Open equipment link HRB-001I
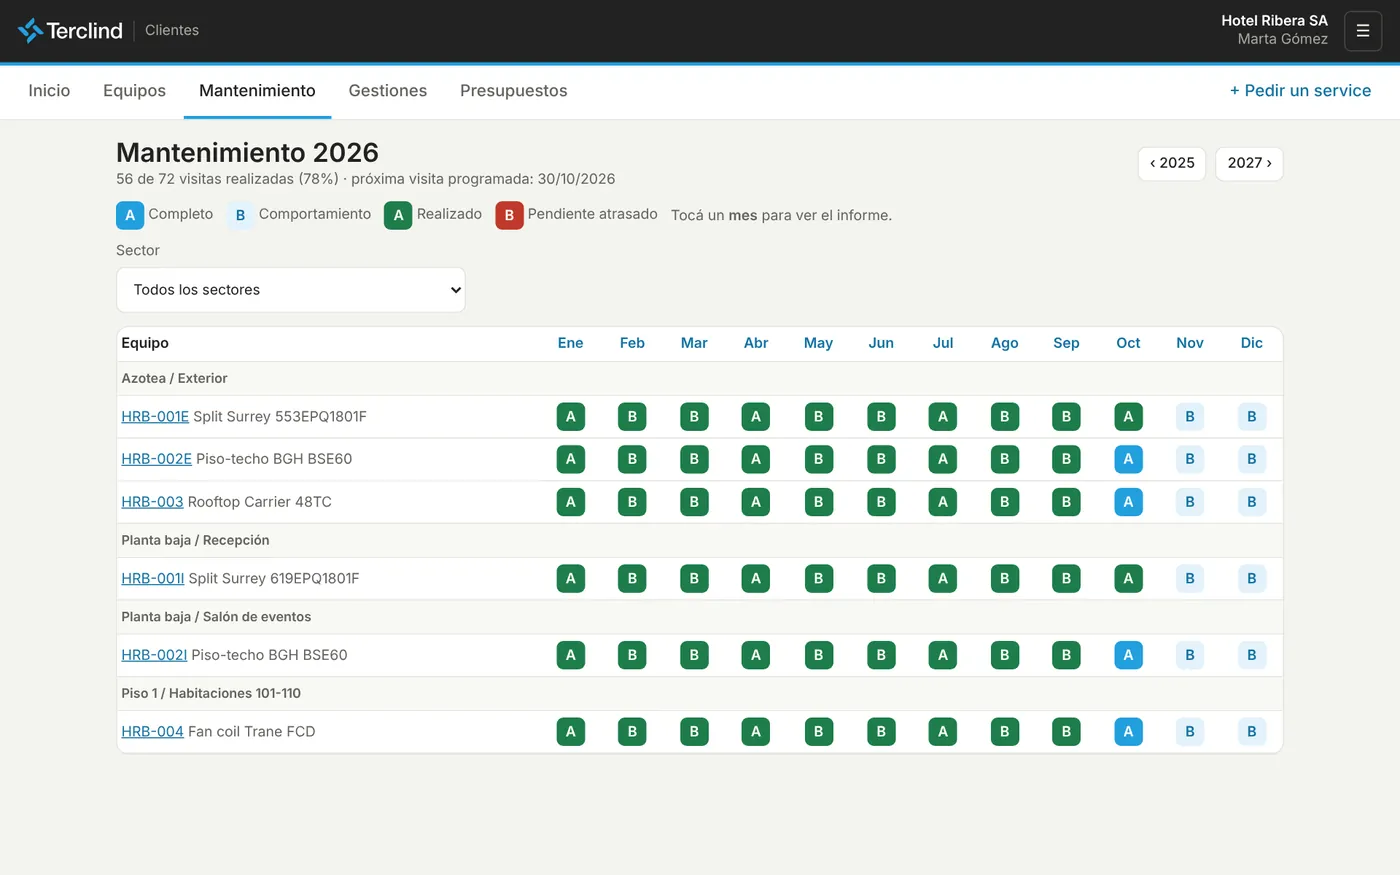 (x=153, y=578)
